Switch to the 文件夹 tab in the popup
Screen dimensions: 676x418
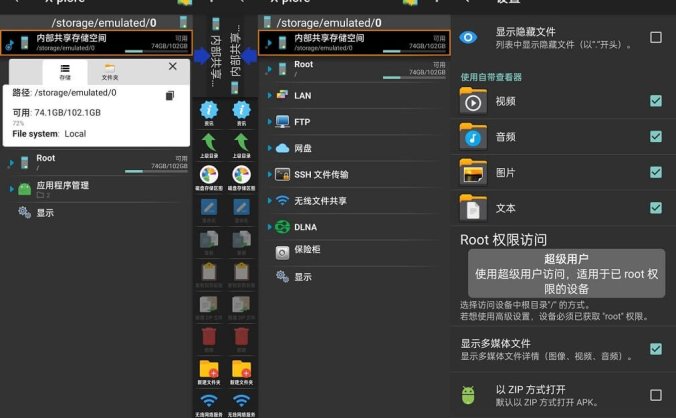(110, 72)
